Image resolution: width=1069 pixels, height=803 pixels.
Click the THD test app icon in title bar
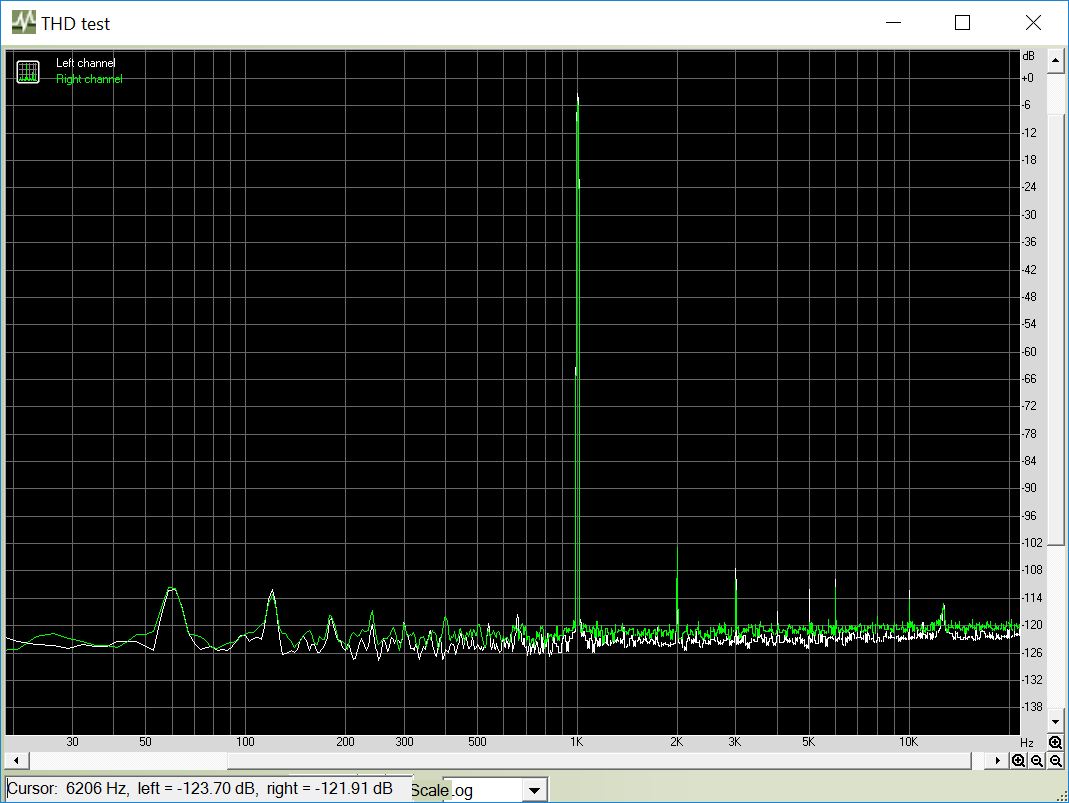[23, 22]
